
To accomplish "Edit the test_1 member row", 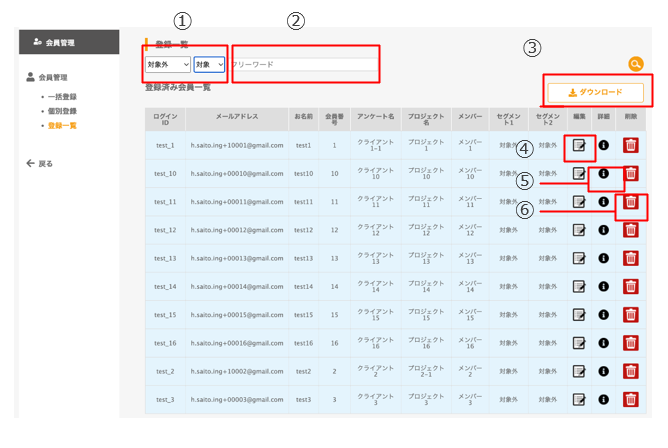I will pos(579,145).
